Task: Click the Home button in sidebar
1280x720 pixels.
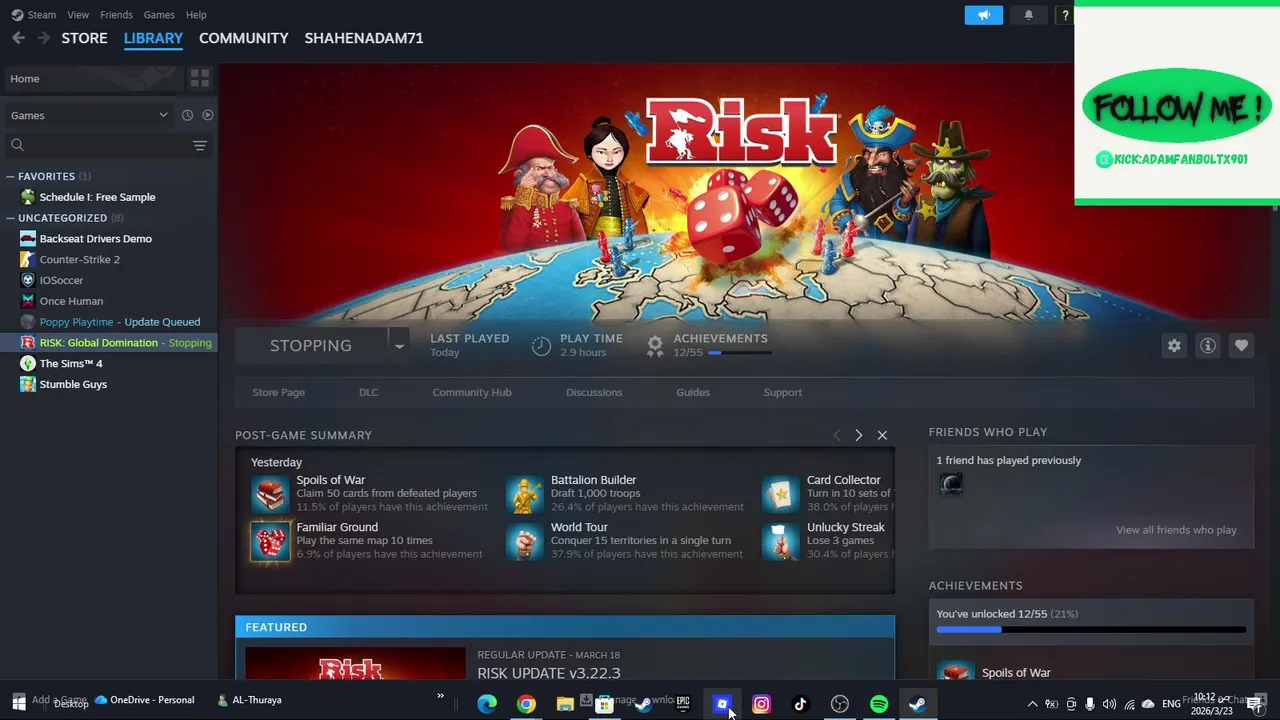Action: click(92, 79)
